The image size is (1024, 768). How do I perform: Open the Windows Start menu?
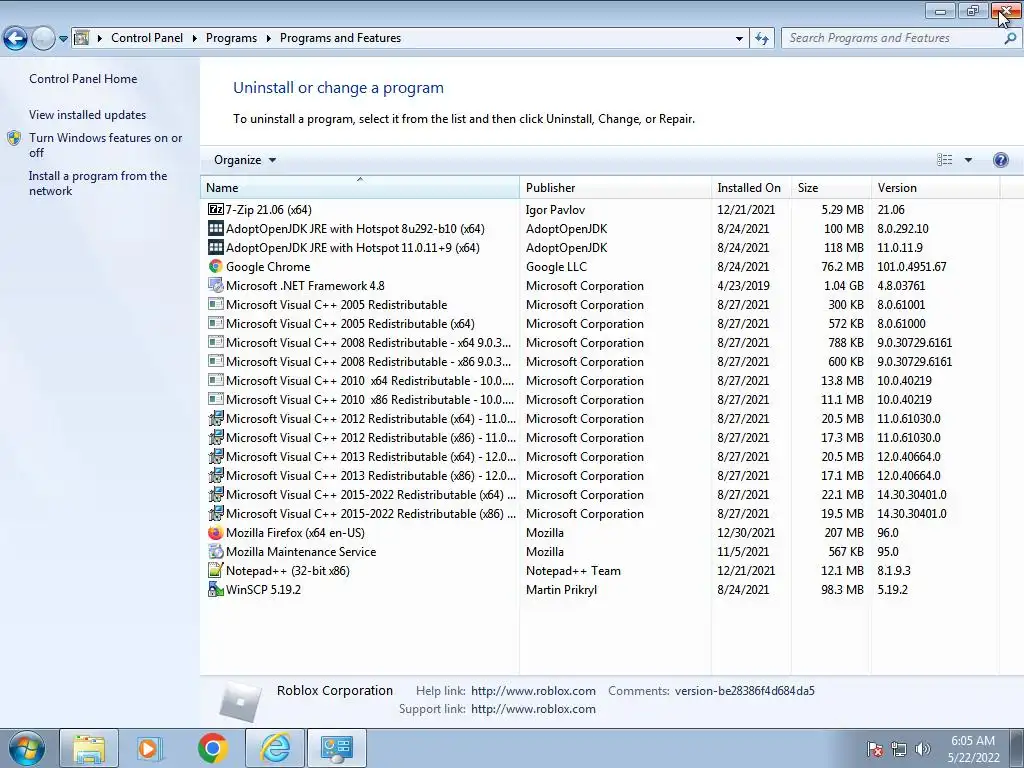pyautogui.click(x=27, y=748)
